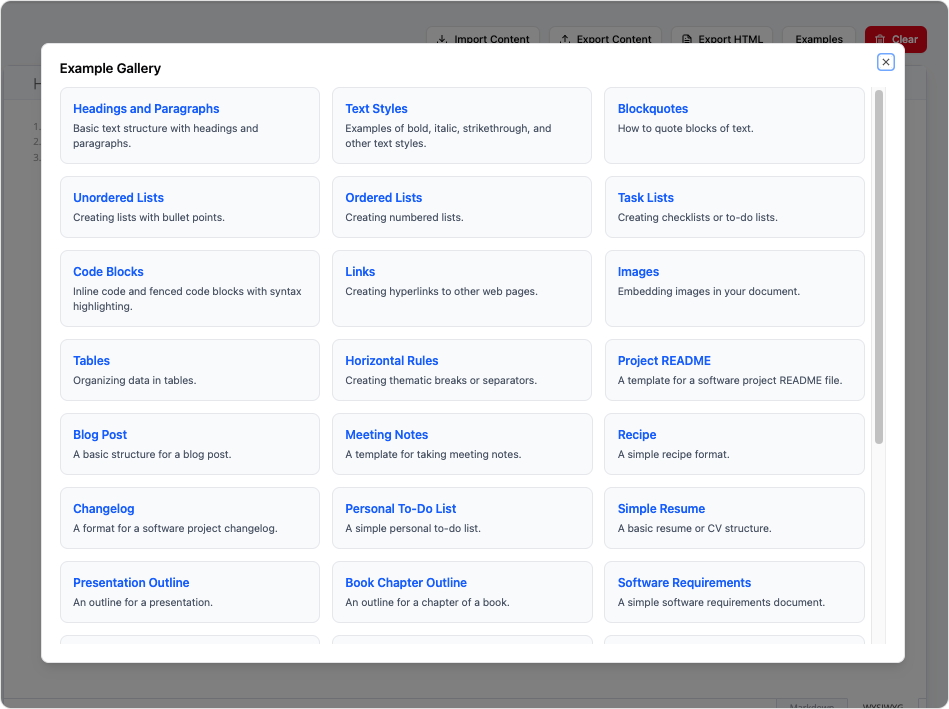Open the Links example card

tap(461, 288)
